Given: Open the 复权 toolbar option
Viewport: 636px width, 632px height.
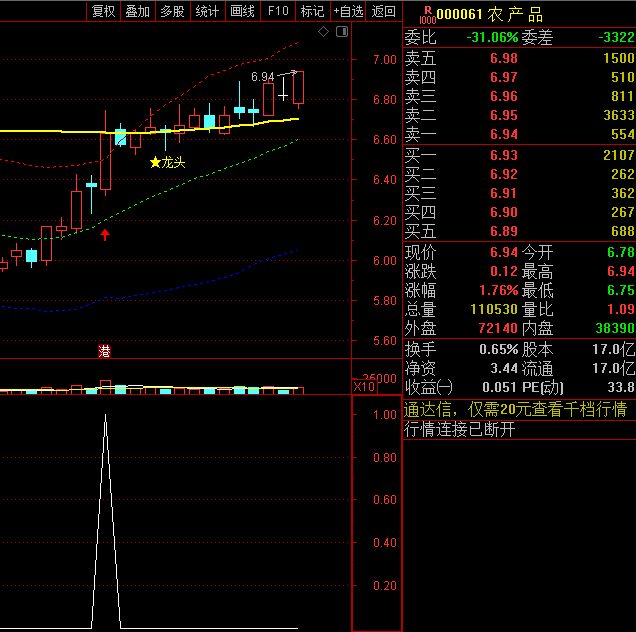Looking at the screenshot, I should pyautogui.click(x=103, y=11).
